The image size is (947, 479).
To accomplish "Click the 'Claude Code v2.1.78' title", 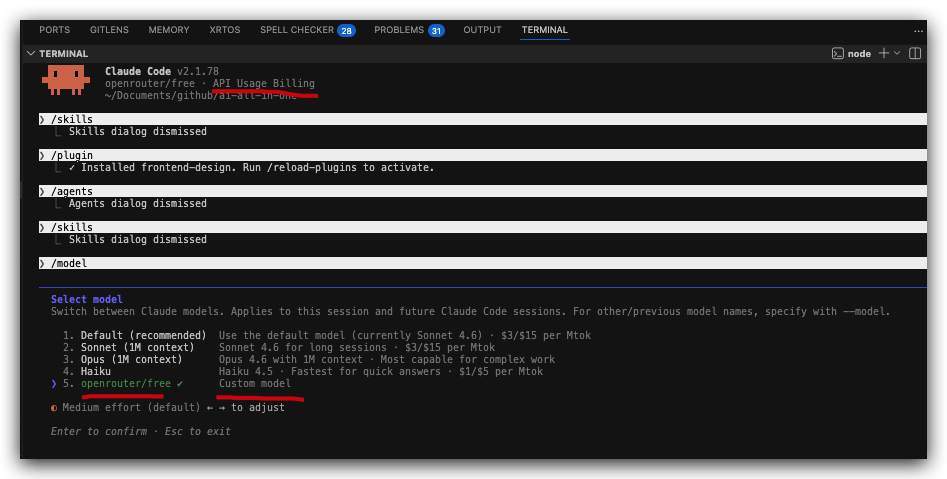I will click(162, 71).
